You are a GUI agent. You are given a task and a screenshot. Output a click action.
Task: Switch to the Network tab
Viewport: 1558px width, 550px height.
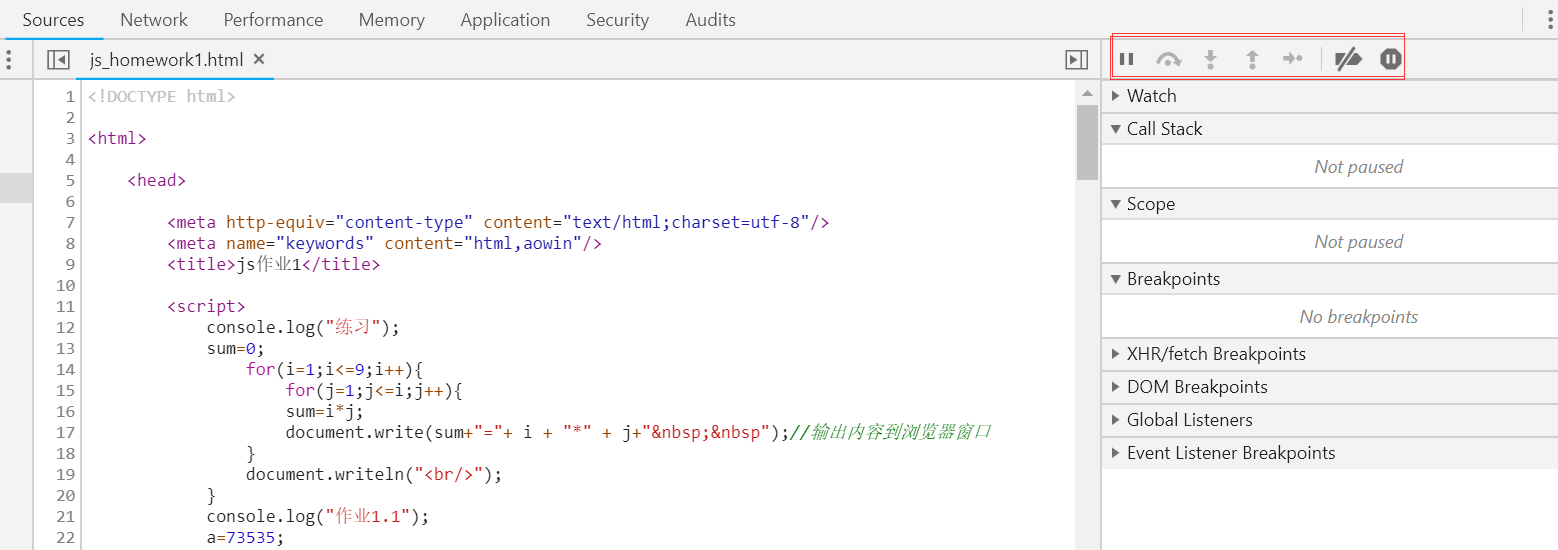154,20
